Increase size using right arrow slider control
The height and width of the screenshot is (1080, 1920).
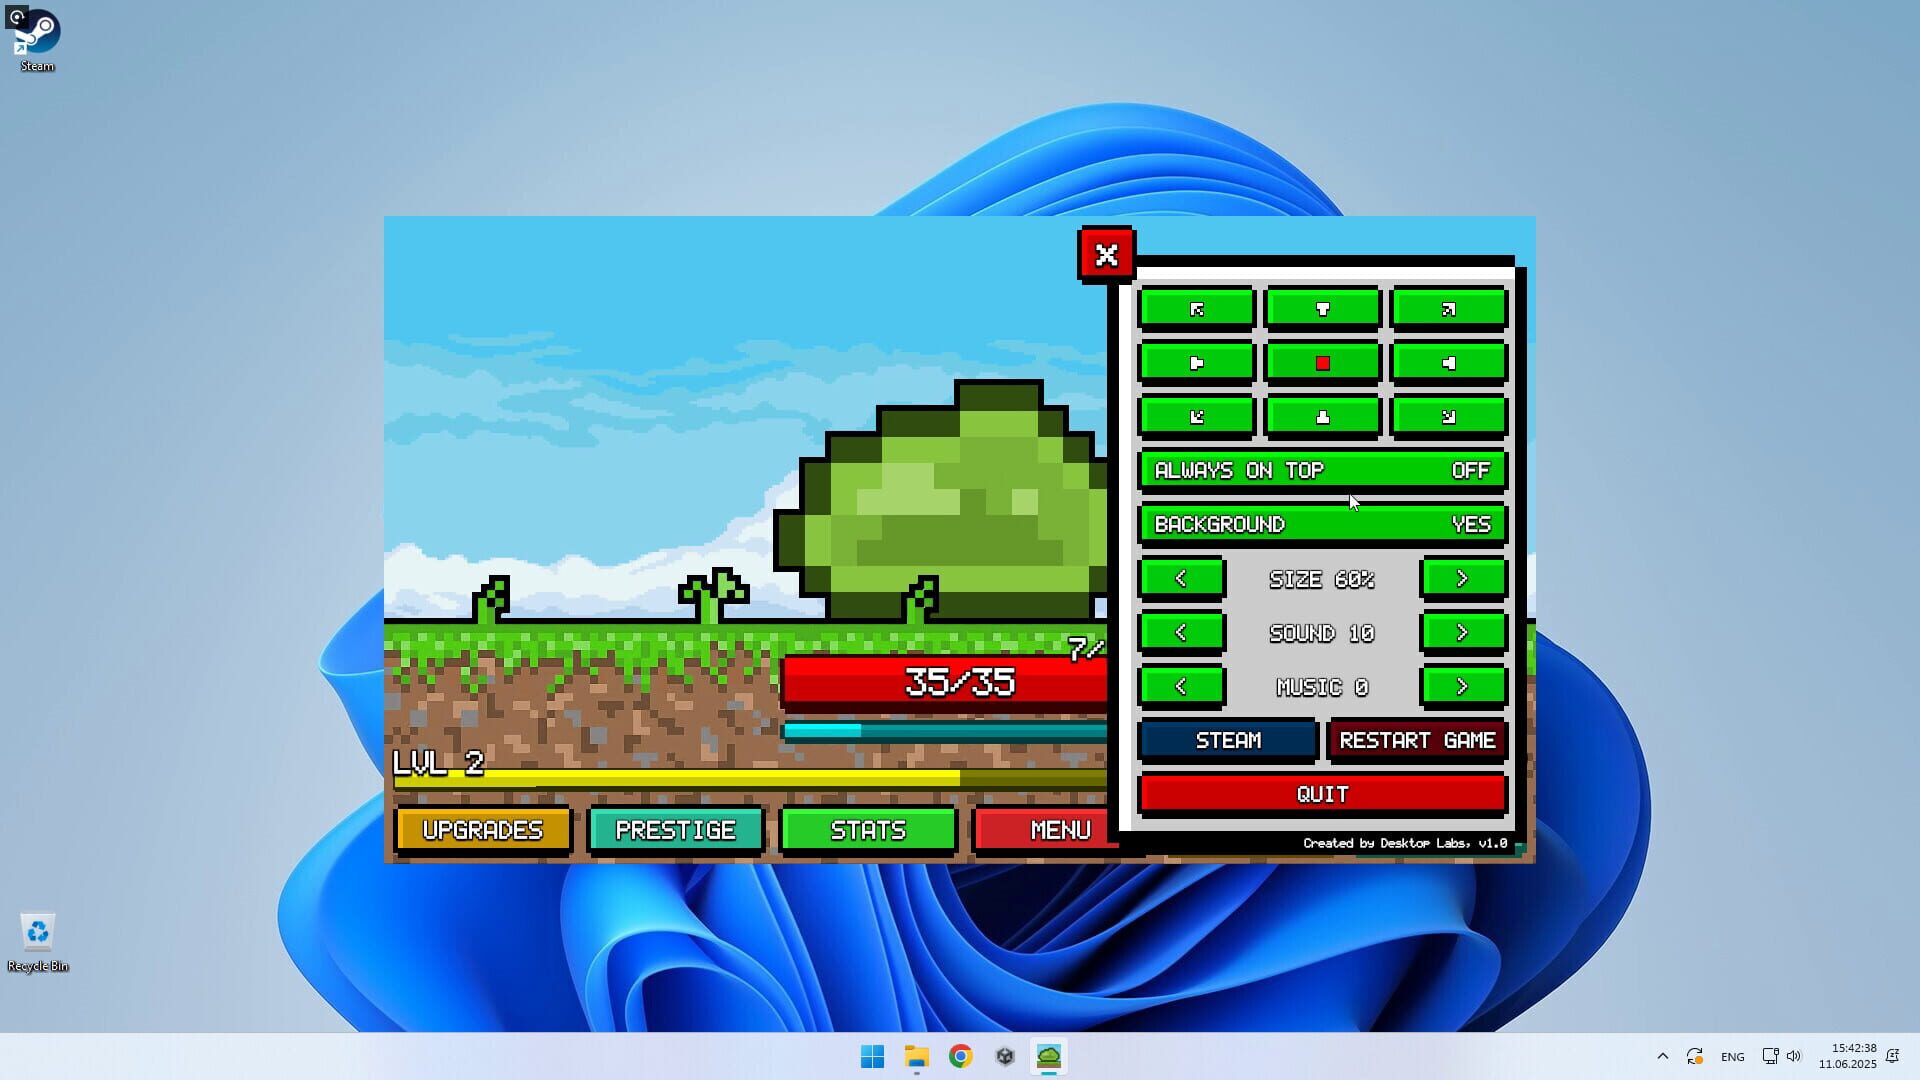[1464, 578]
